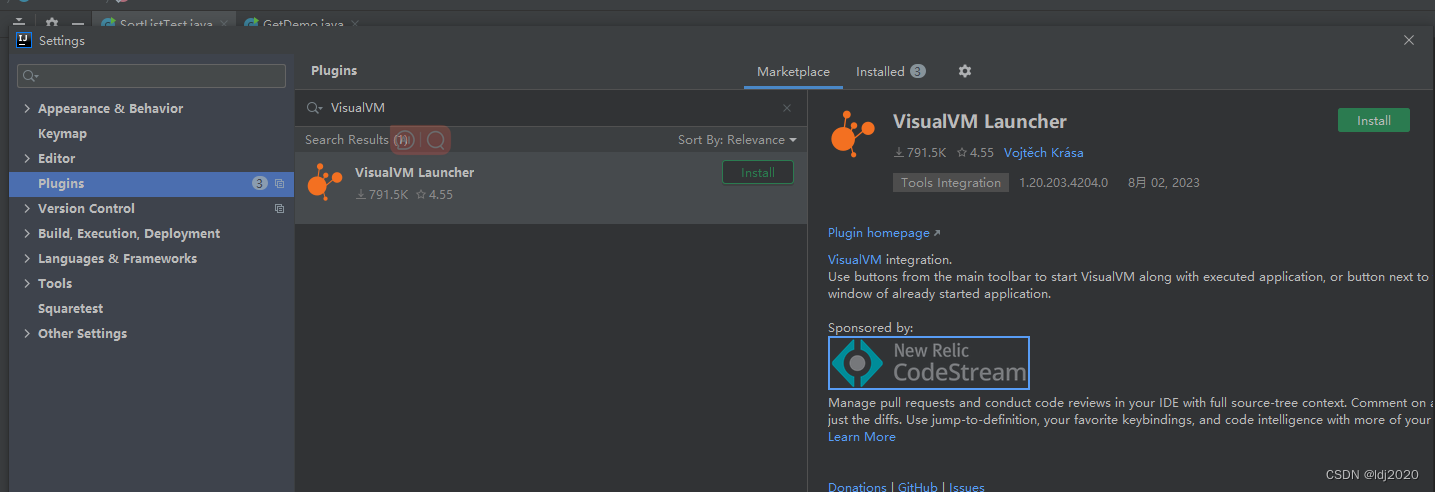The width and height of the screenshot is (1435, 492).
Task: Select Plugins in the settings tree
Action: click(x=151, y=184)
